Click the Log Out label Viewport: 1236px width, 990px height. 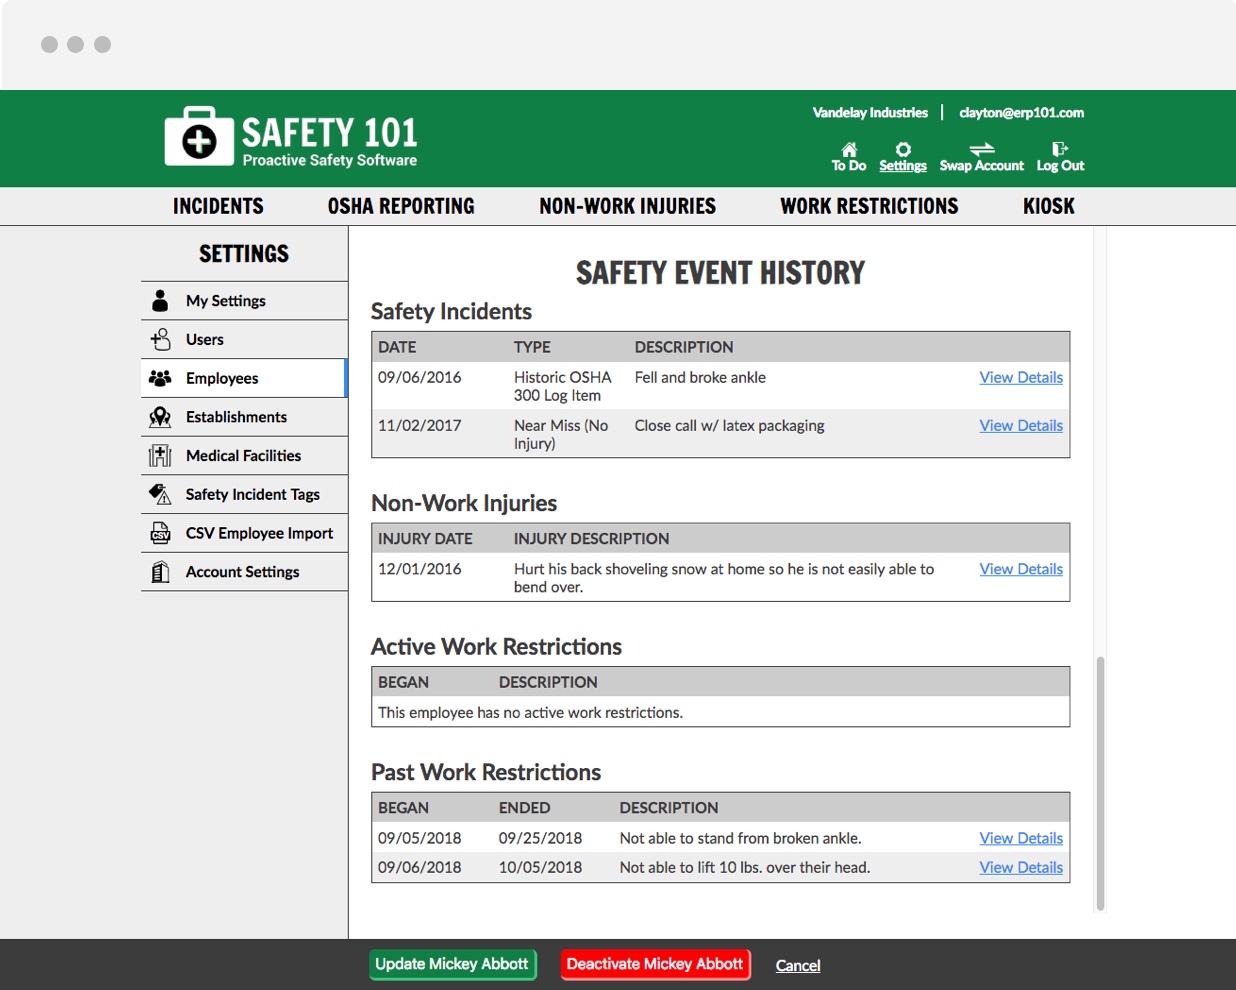1060,166
